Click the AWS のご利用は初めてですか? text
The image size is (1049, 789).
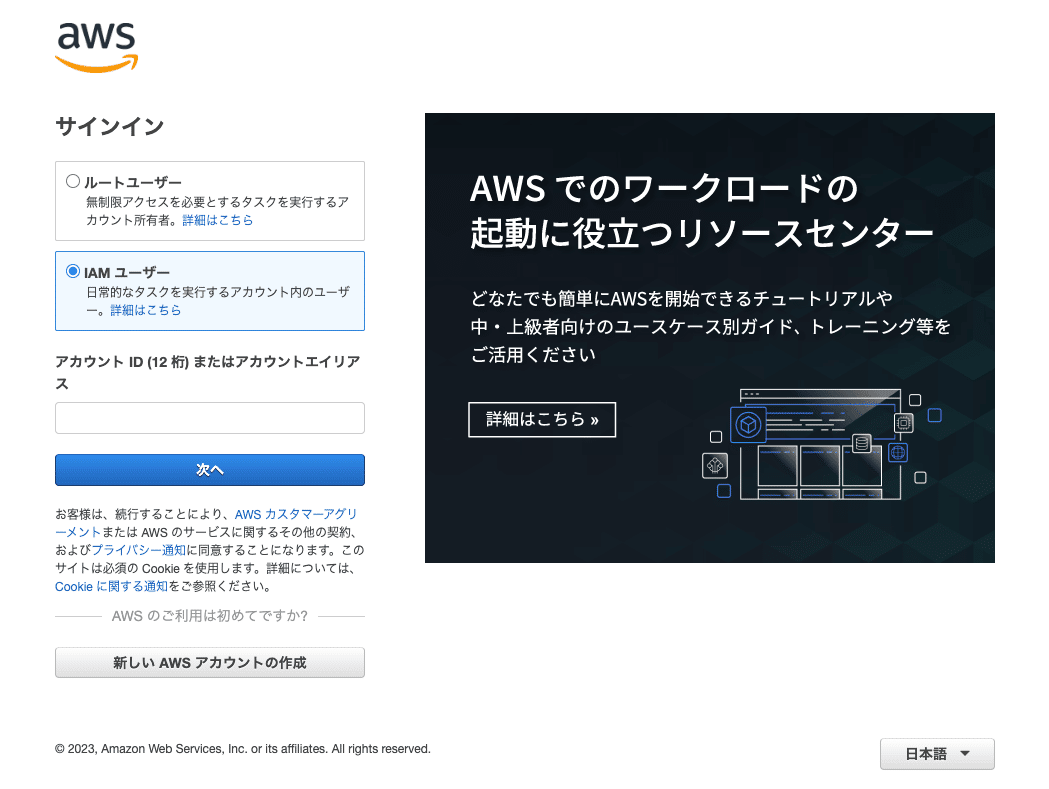[209, 616]
